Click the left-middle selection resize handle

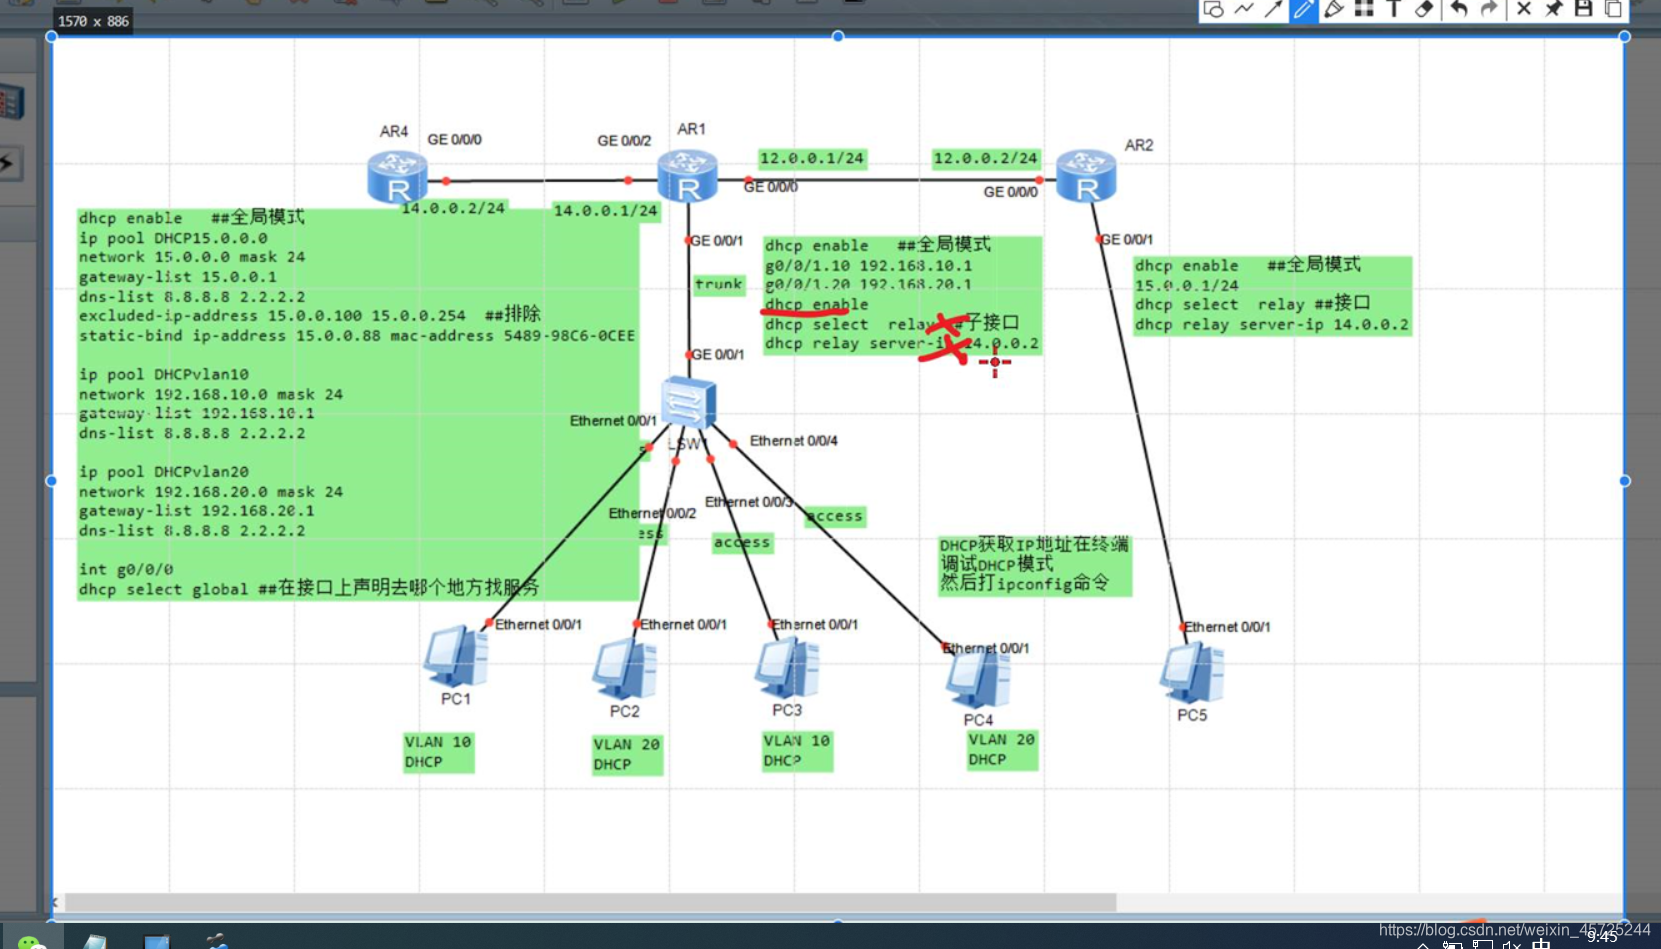[x=51, y=481]
